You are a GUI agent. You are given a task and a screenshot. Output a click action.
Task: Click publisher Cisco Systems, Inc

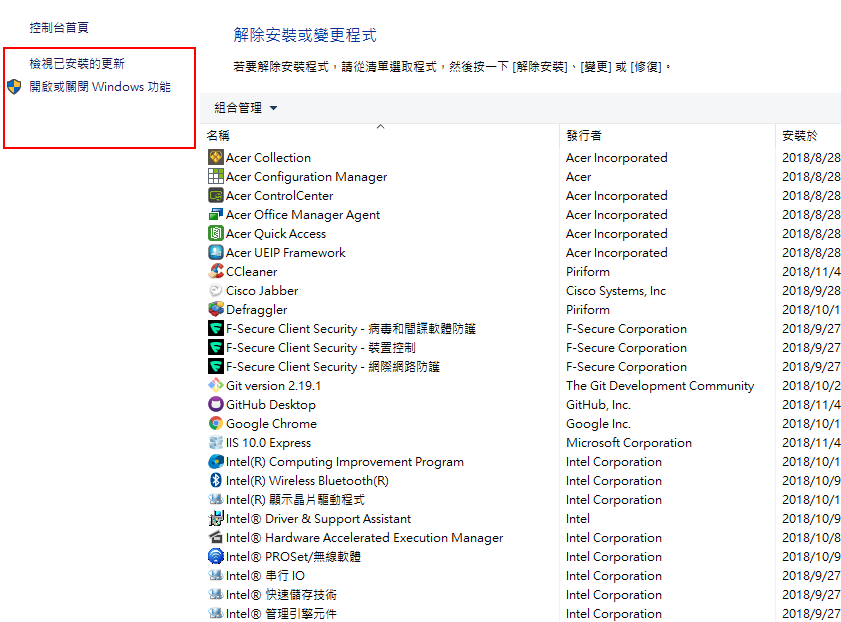coord(616,291)
